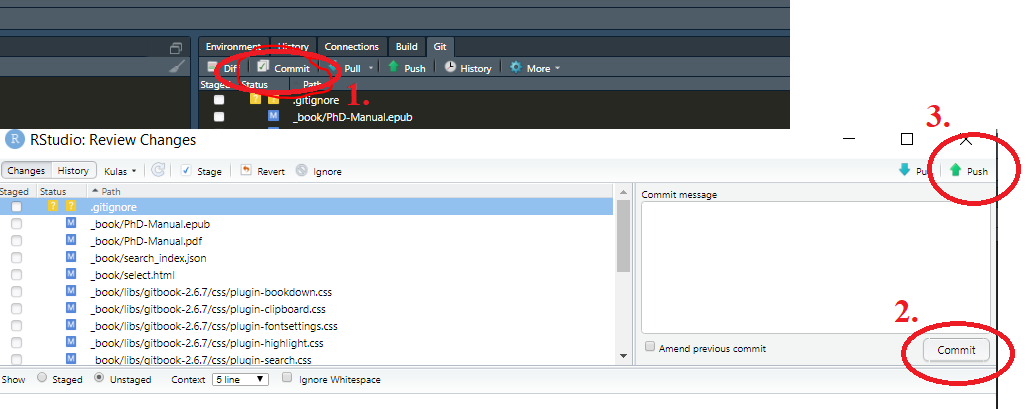Image resolution: width=1030 pixels, height=409 pixels.
Task: Check the staged box for _book/PhD-Manual.pdf
Action: pyautogui.click(x=16, y=241)
